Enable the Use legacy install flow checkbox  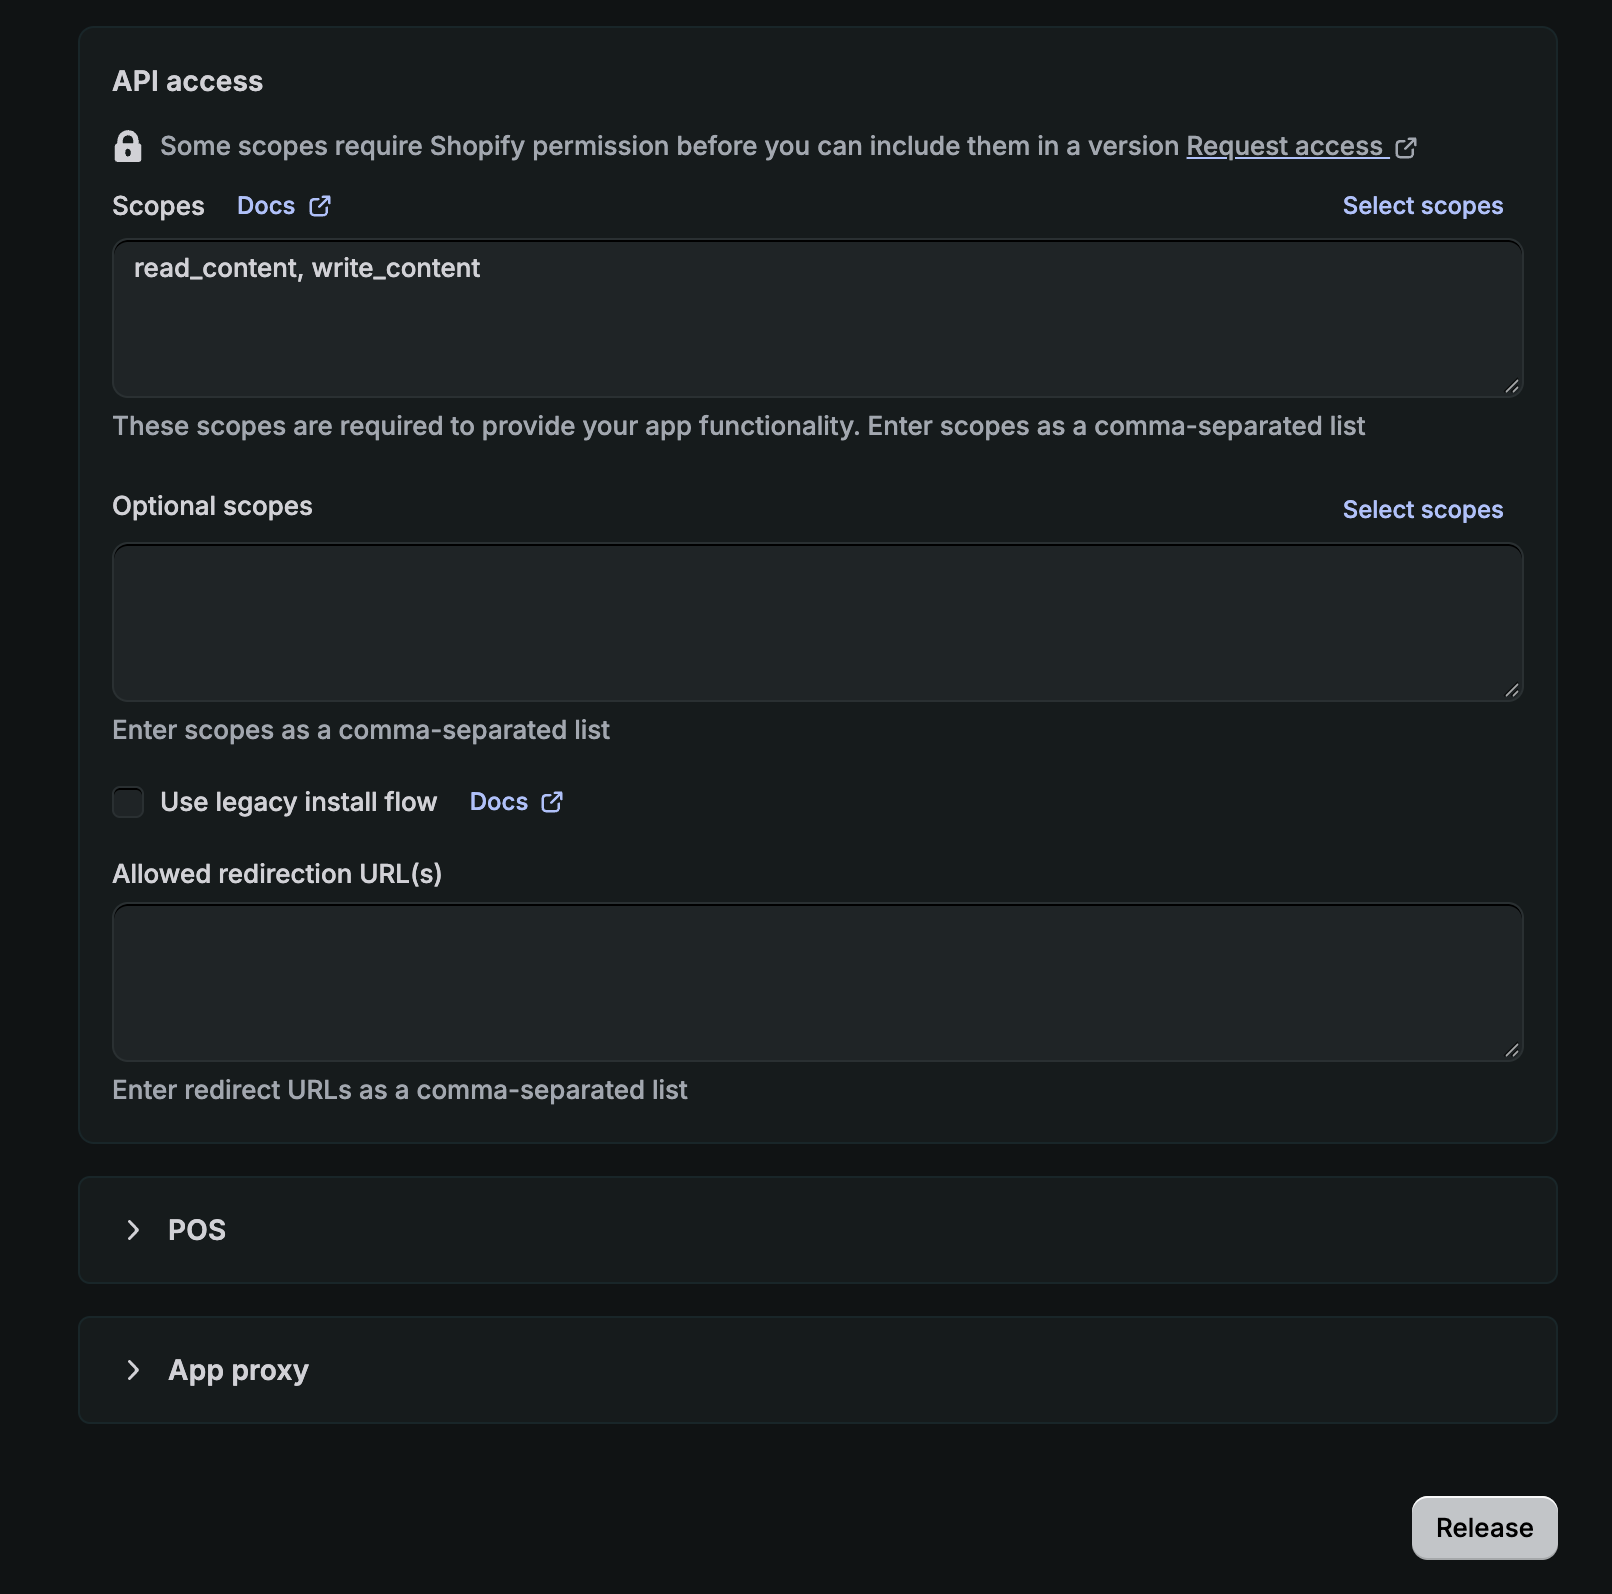[x=128, y=802]
